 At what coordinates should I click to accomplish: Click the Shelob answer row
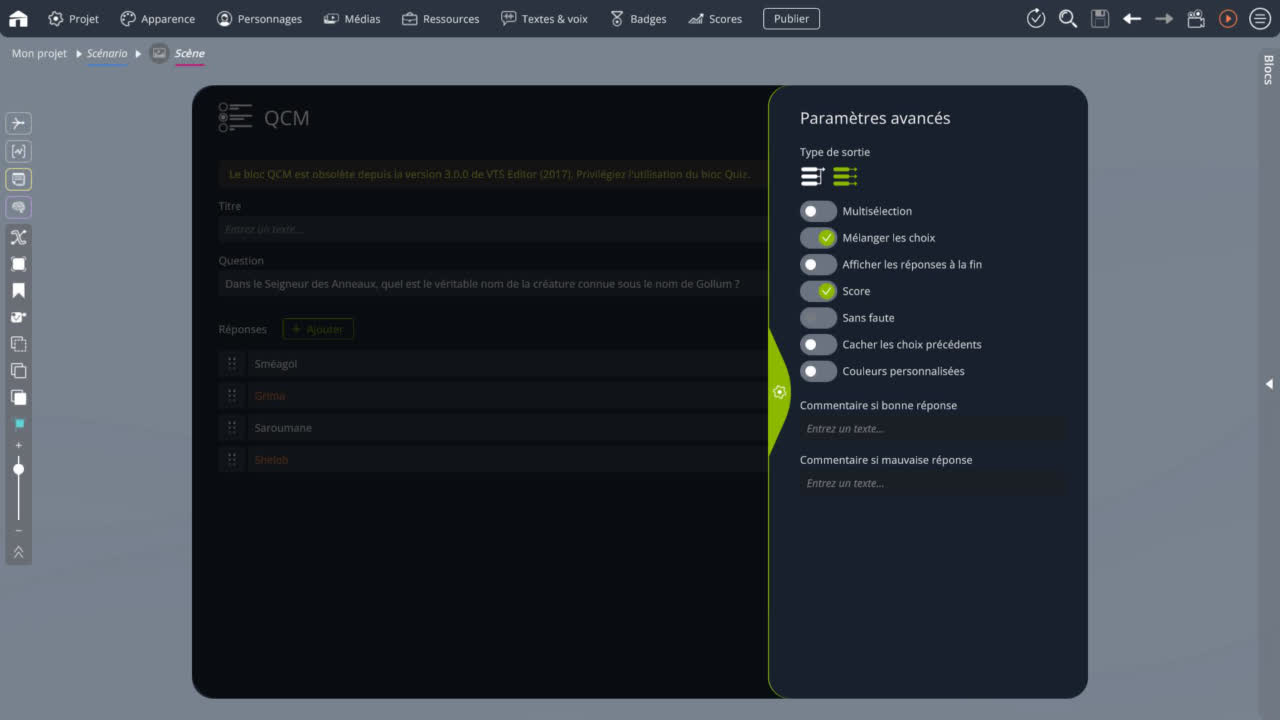tap(507, 460)
